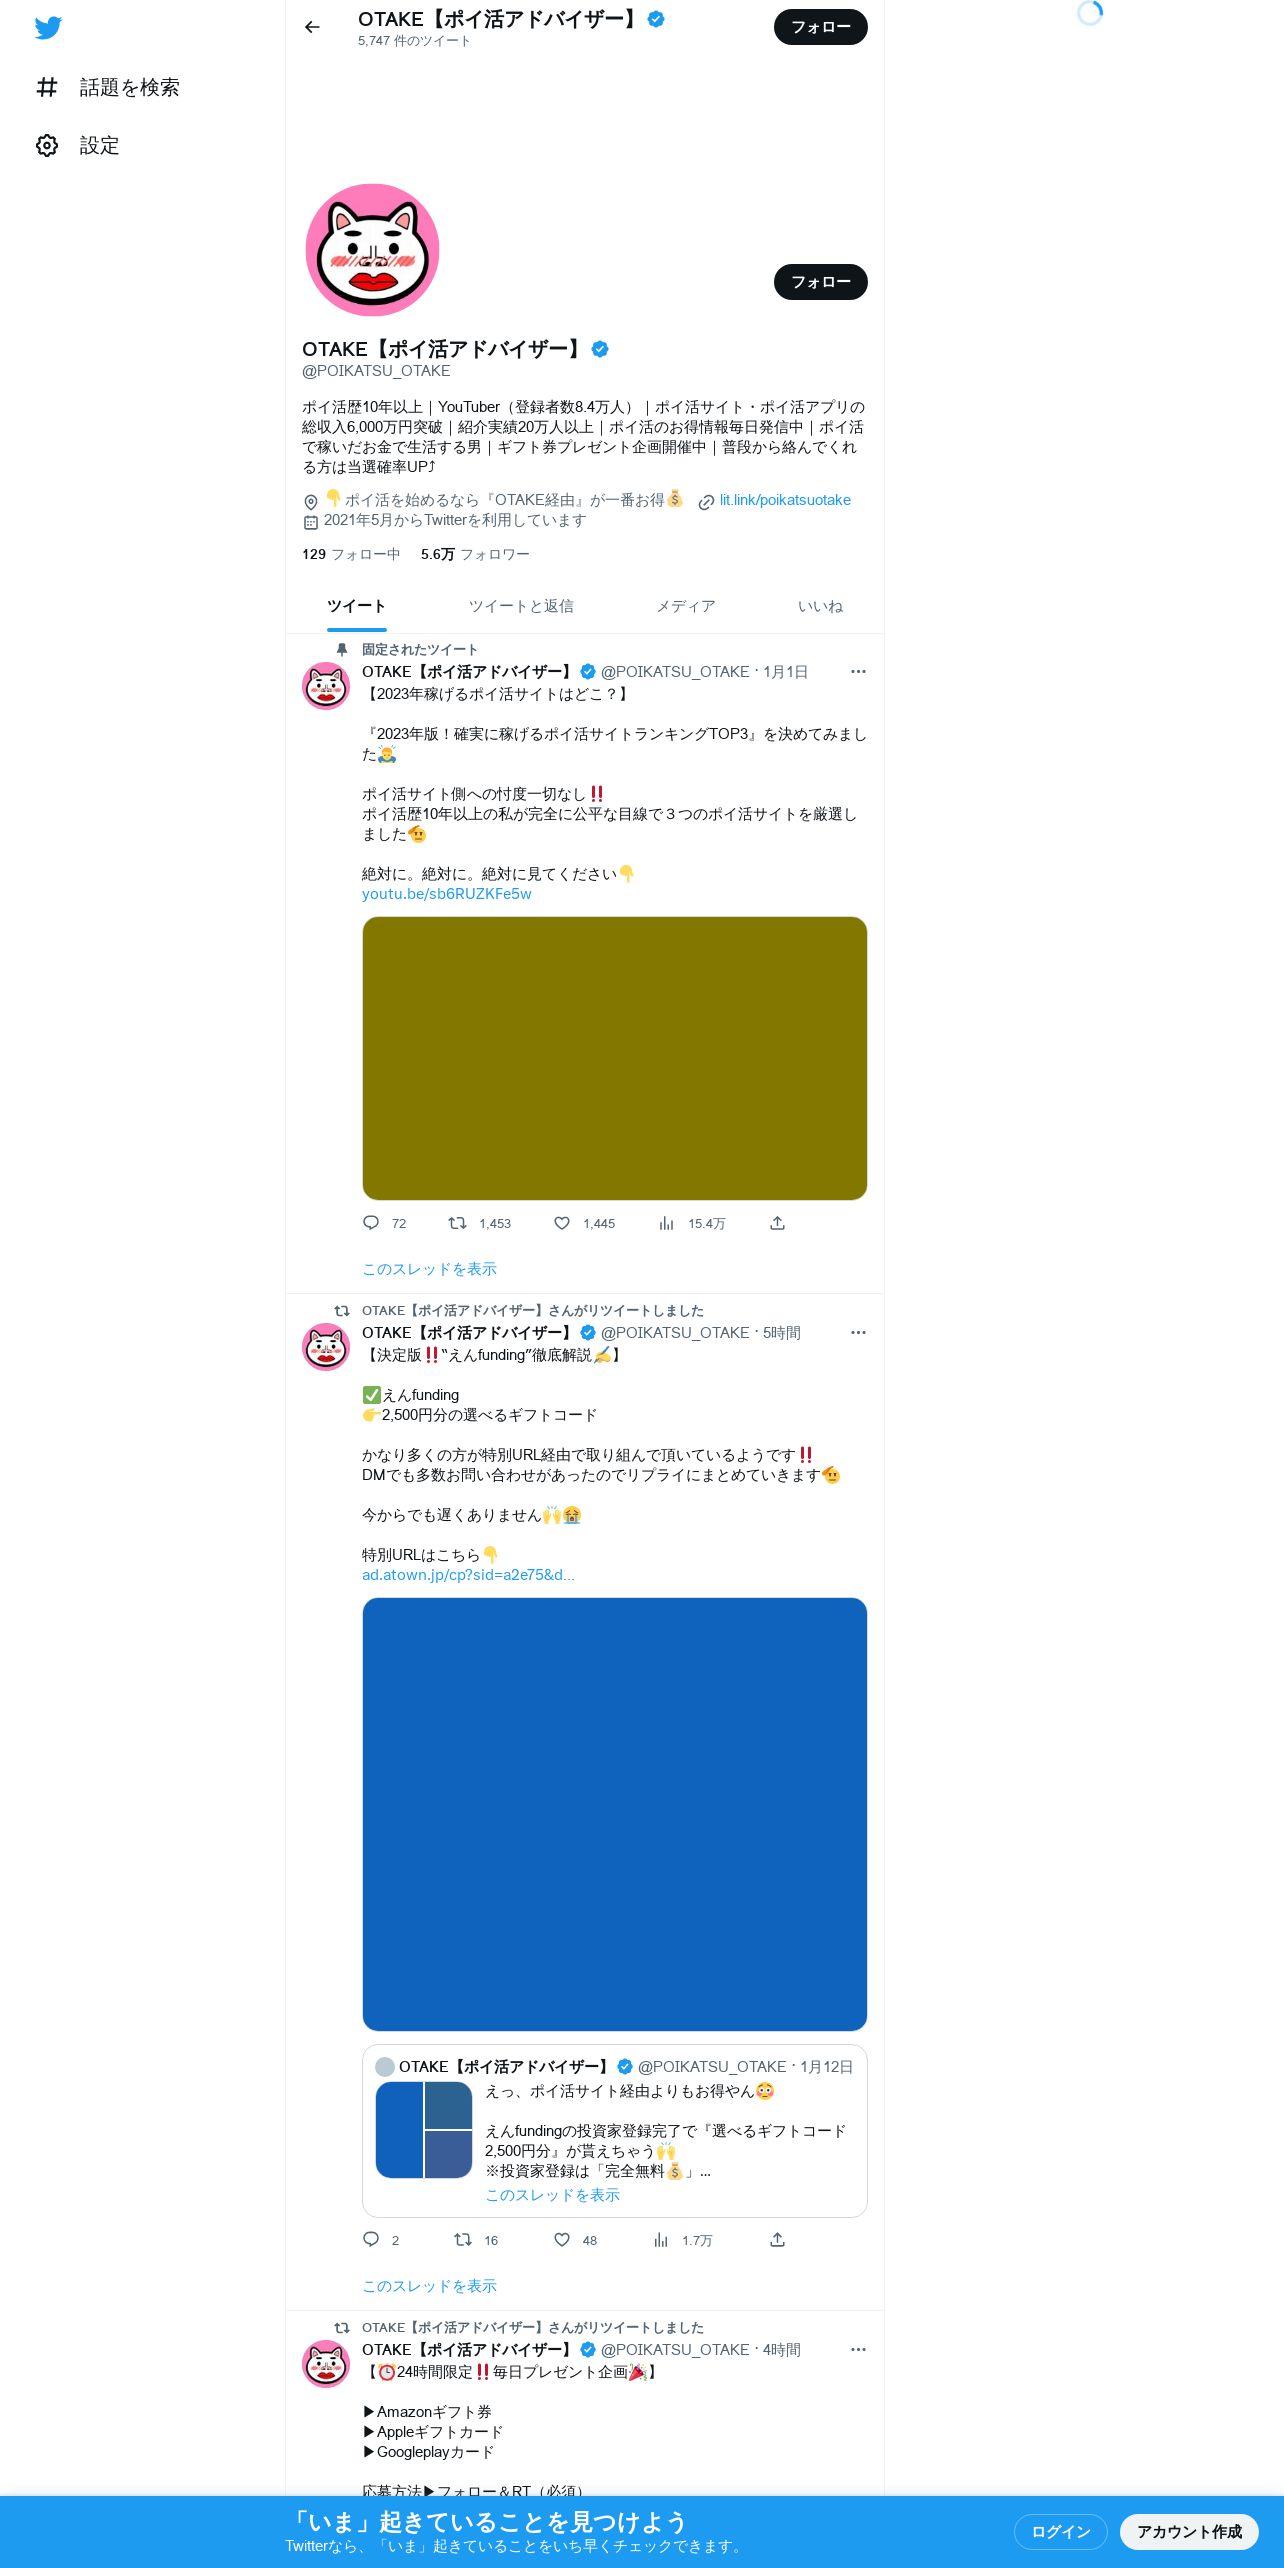The image size is (1284, 2568).
Task: Switch to ツイートと返信 tab
Action: click(521, 606)
